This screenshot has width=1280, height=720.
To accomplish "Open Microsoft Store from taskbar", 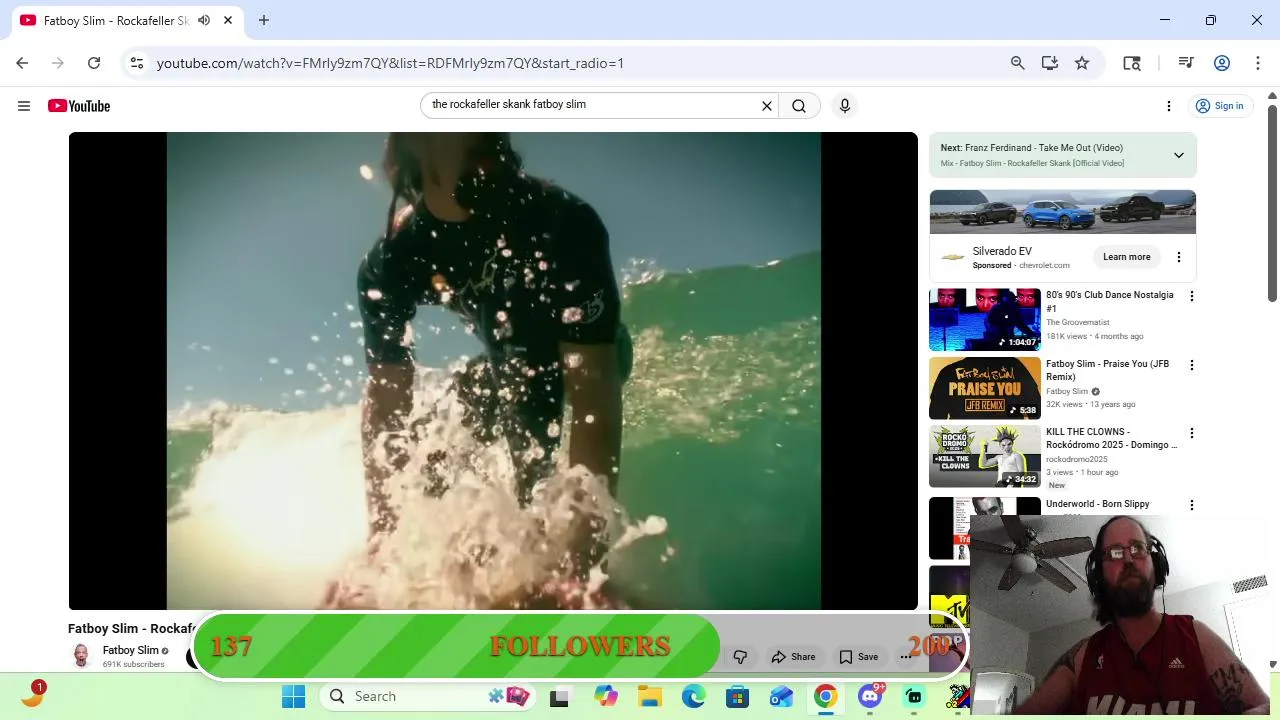I will coord(737,697).
